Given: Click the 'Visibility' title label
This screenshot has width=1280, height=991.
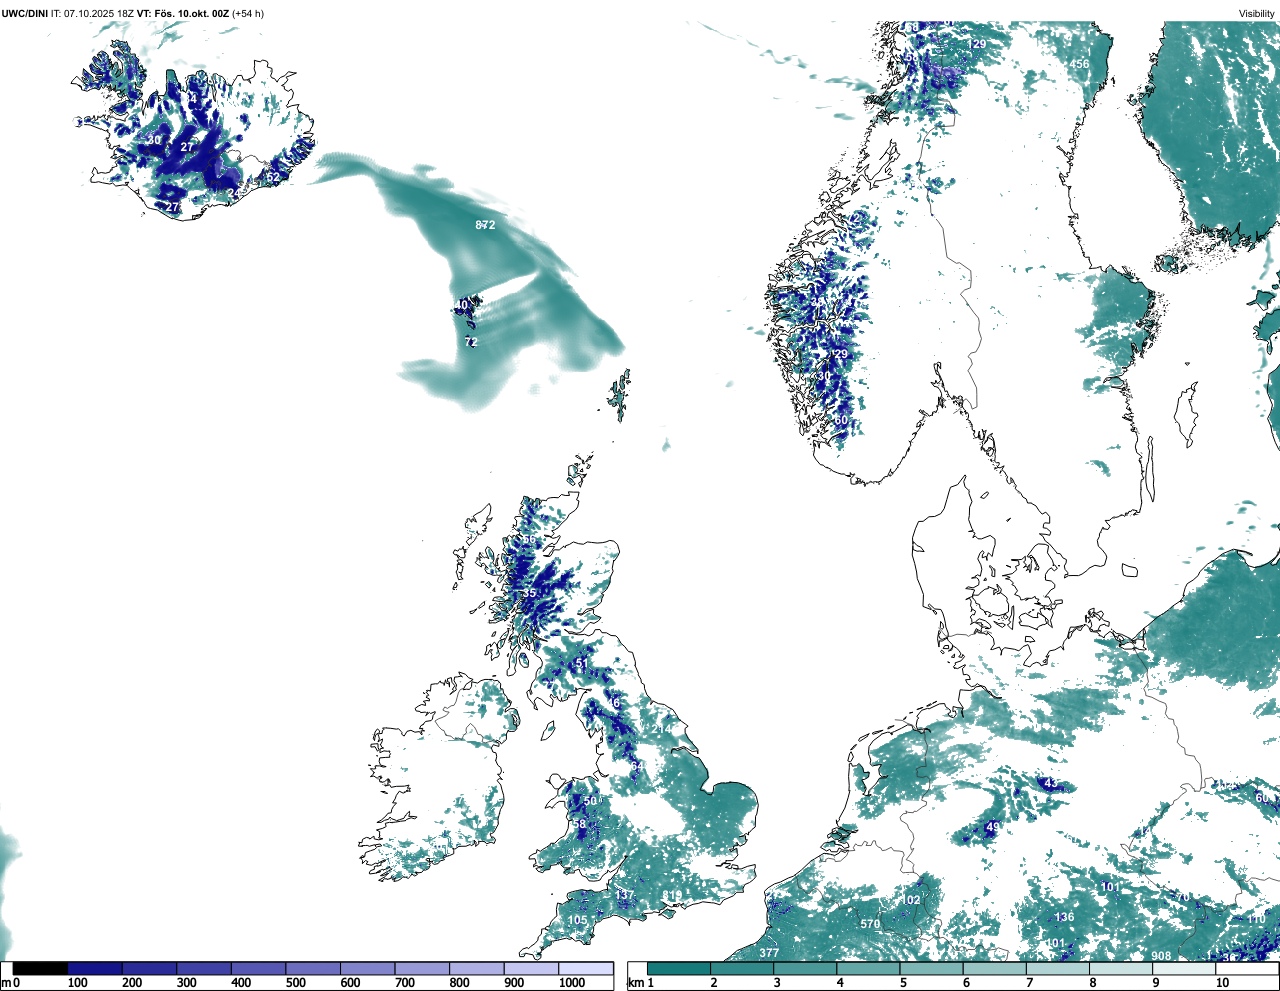Looking at the screenshot, I should coord(1256,13).
